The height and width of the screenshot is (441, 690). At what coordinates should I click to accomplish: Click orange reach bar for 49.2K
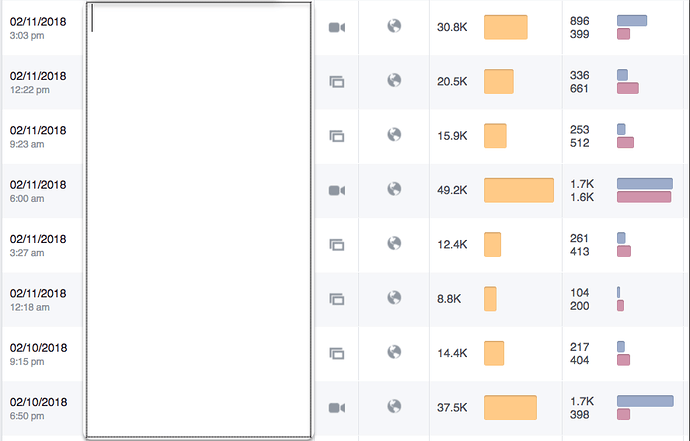click(x=519, y=190)
